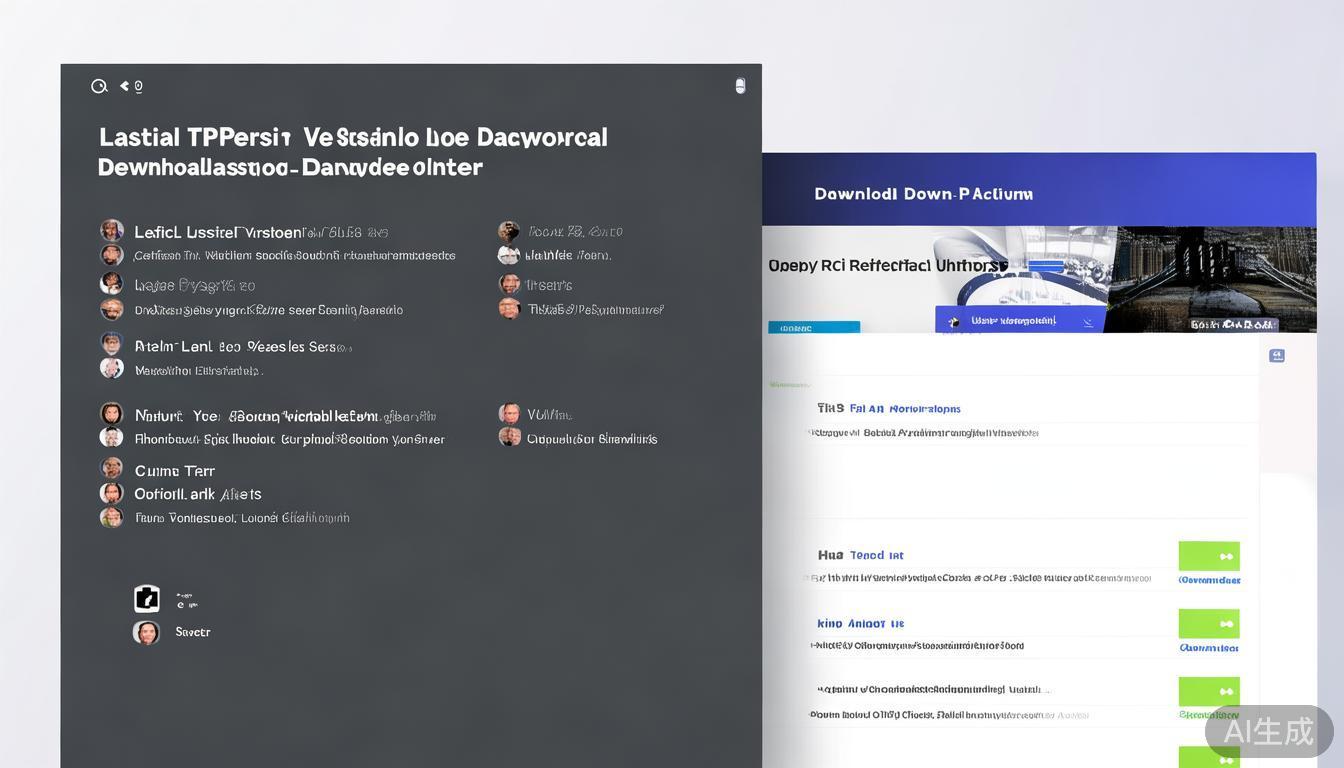Click the search magnifier icon in dark panel
Viewport: 1344px width, 768px height.
point(99,87)
